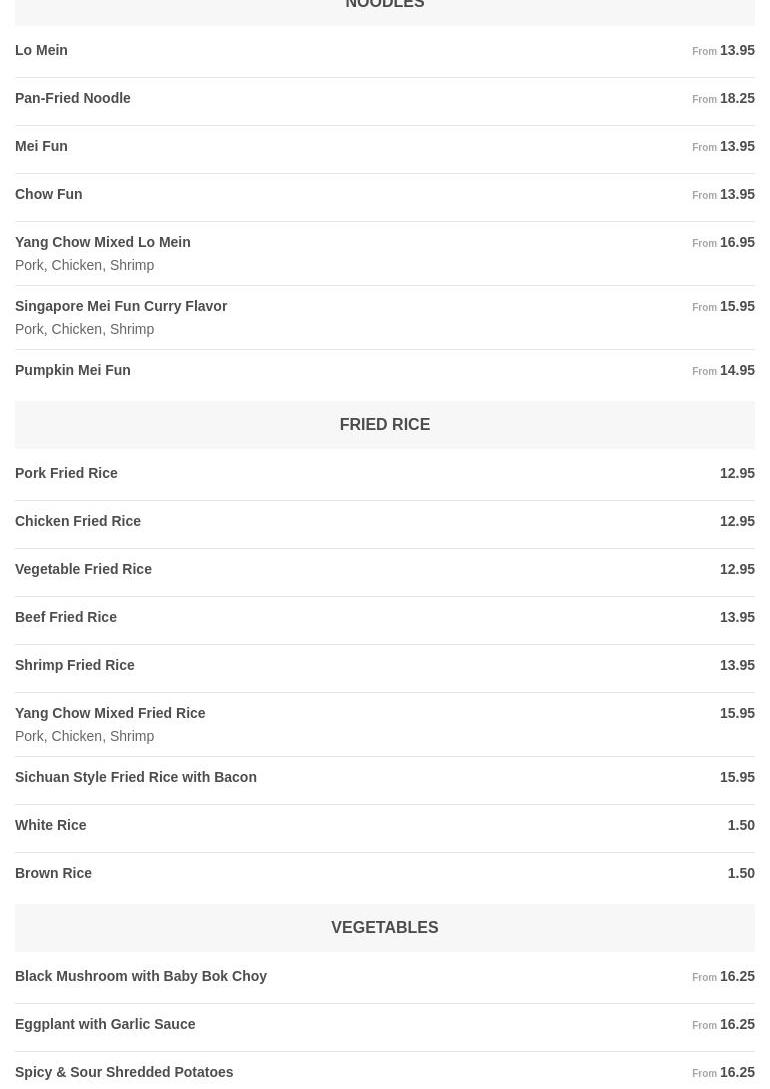Select Shrimp Fried Rice
770x1089 pixels.
click(x=75, y=665)
